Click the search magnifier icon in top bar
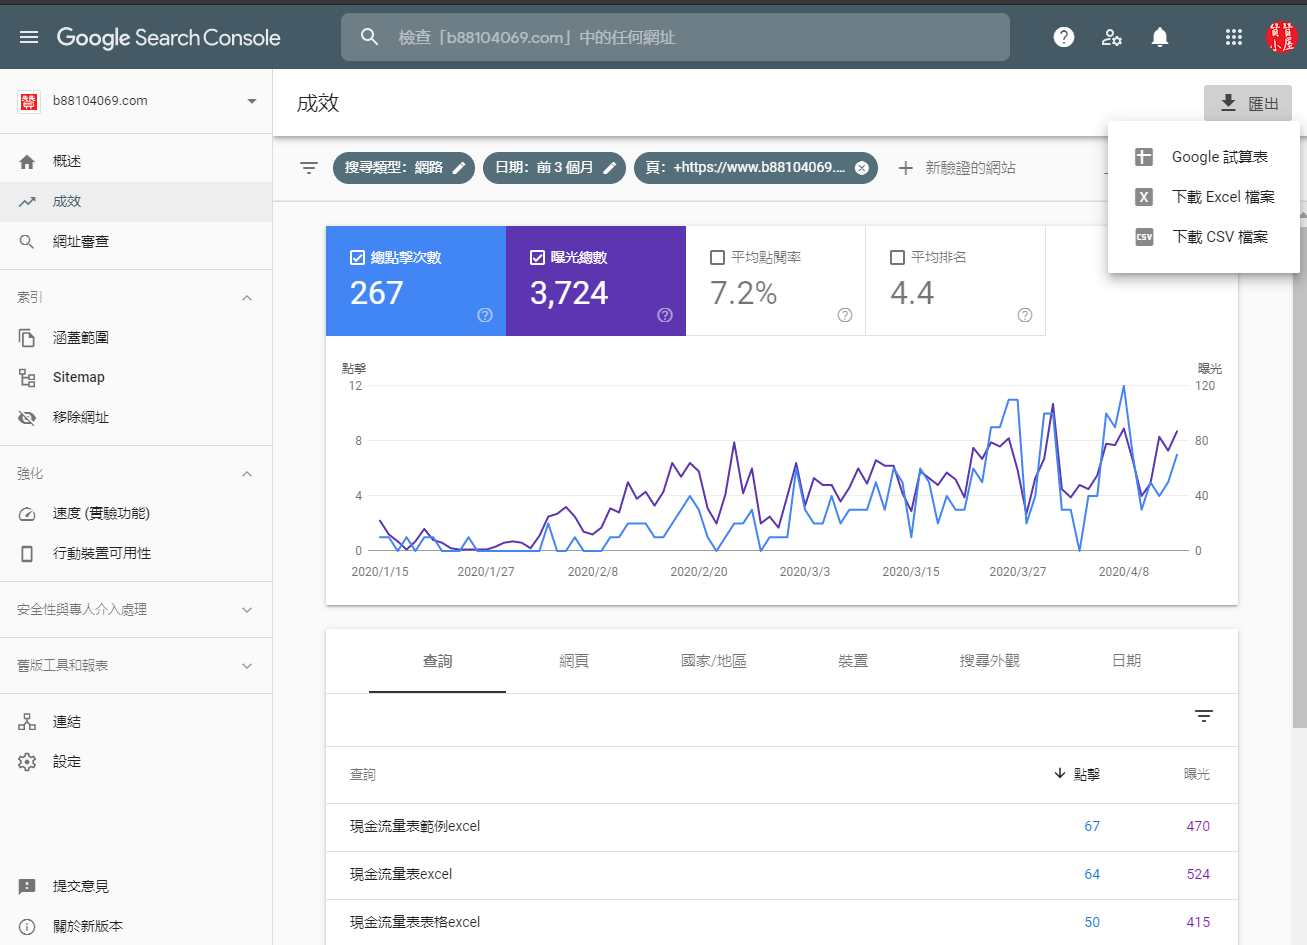This screenshot has height=945, width=1307. point(370,37)
